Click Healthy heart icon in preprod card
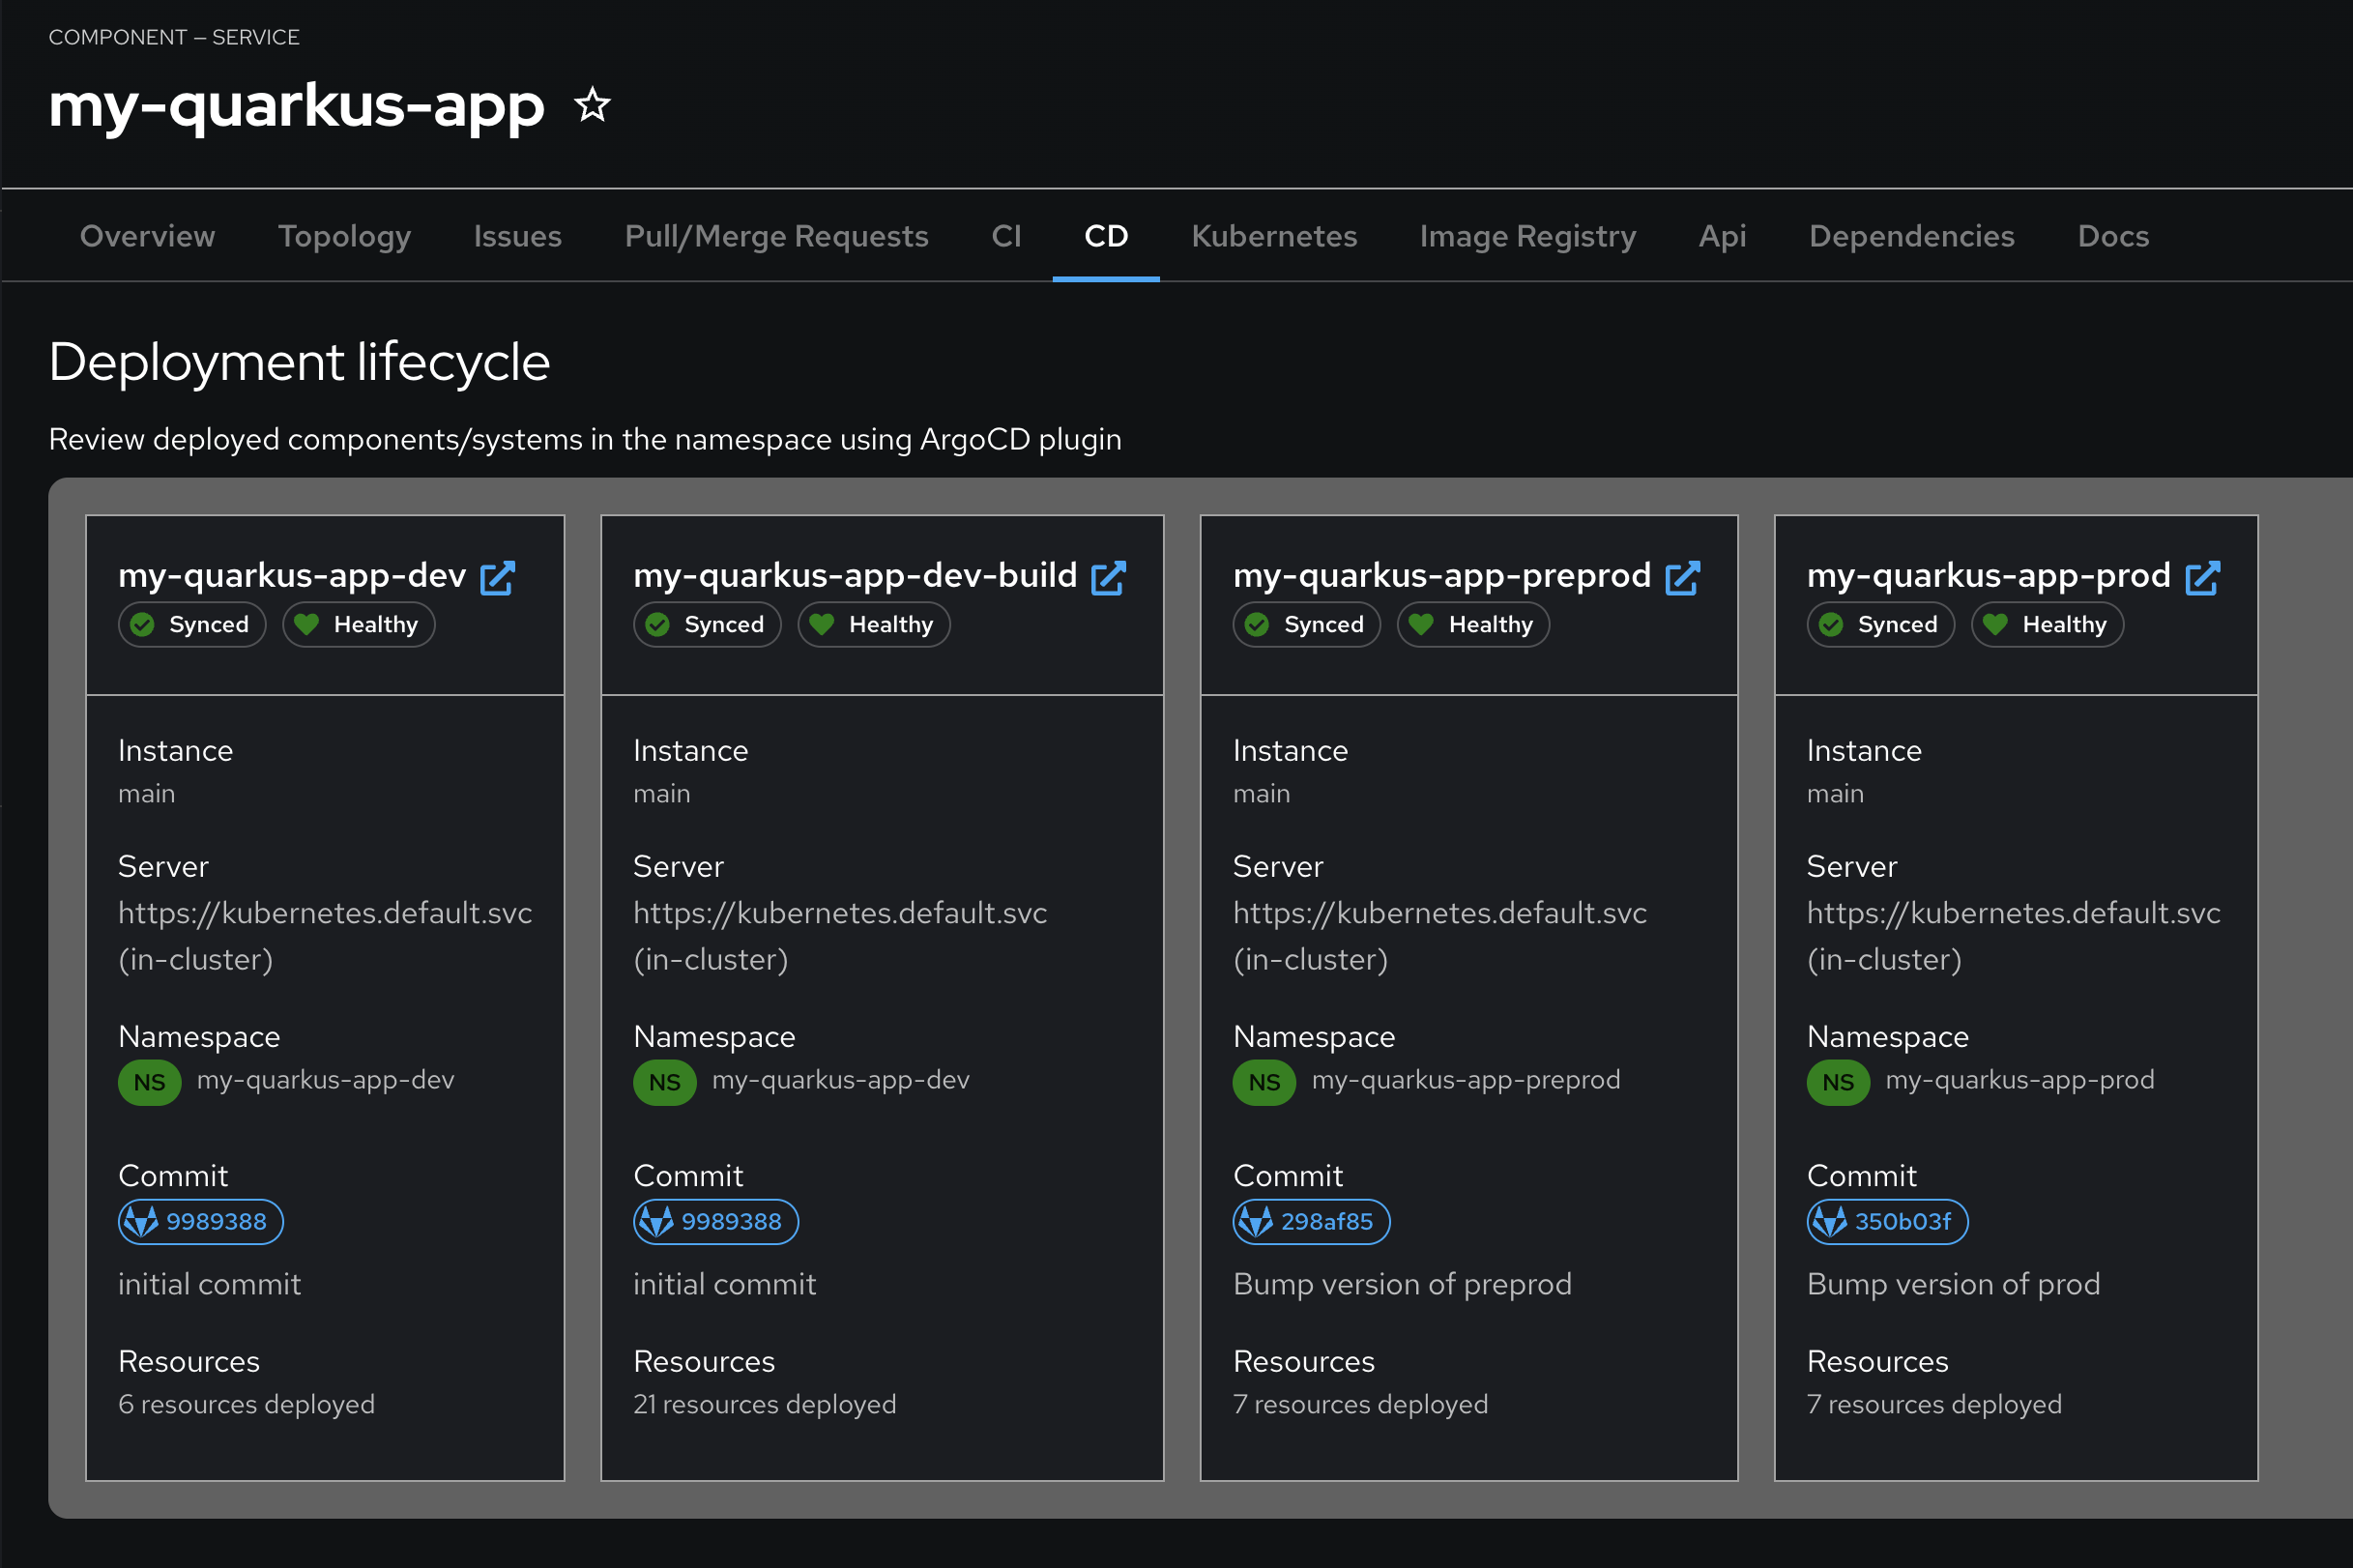 (x=1421, y=625)
